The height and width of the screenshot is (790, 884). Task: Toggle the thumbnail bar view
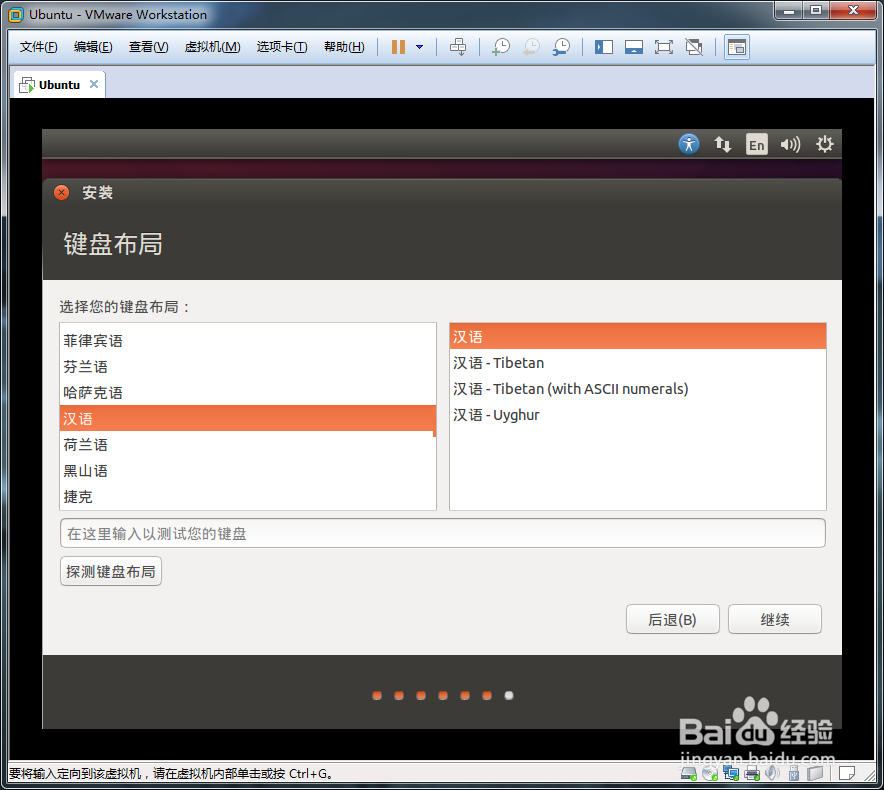634,47
